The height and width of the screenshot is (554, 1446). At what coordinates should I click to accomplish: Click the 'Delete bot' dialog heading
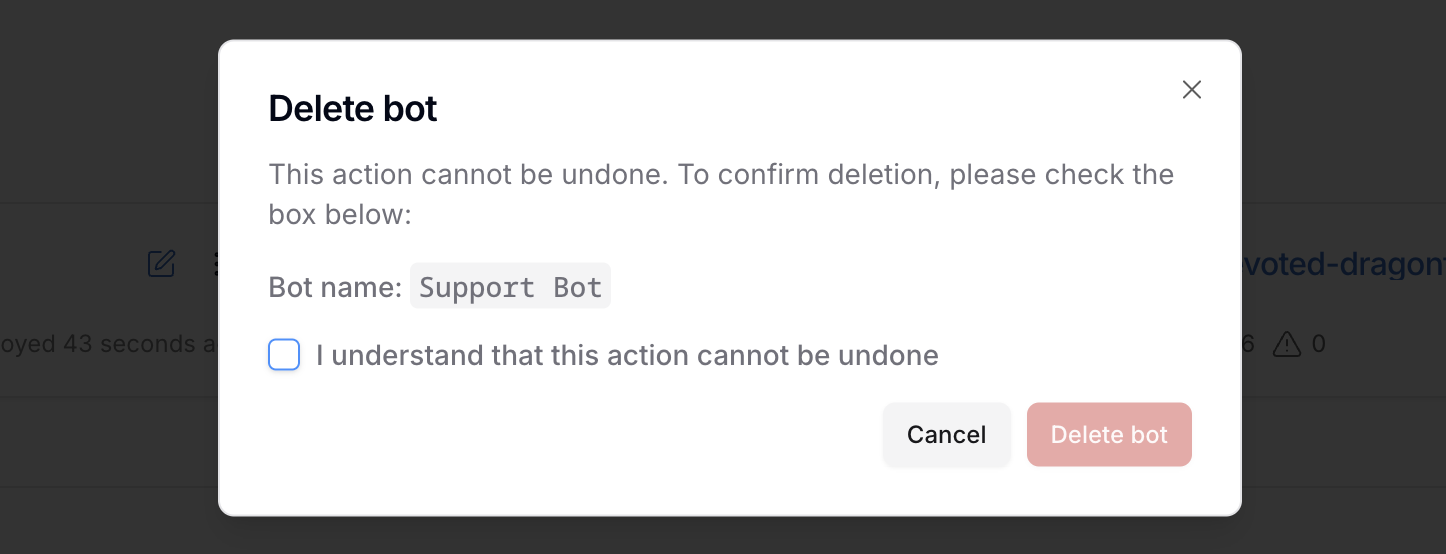pyautogui.click(x=353, y=109)
